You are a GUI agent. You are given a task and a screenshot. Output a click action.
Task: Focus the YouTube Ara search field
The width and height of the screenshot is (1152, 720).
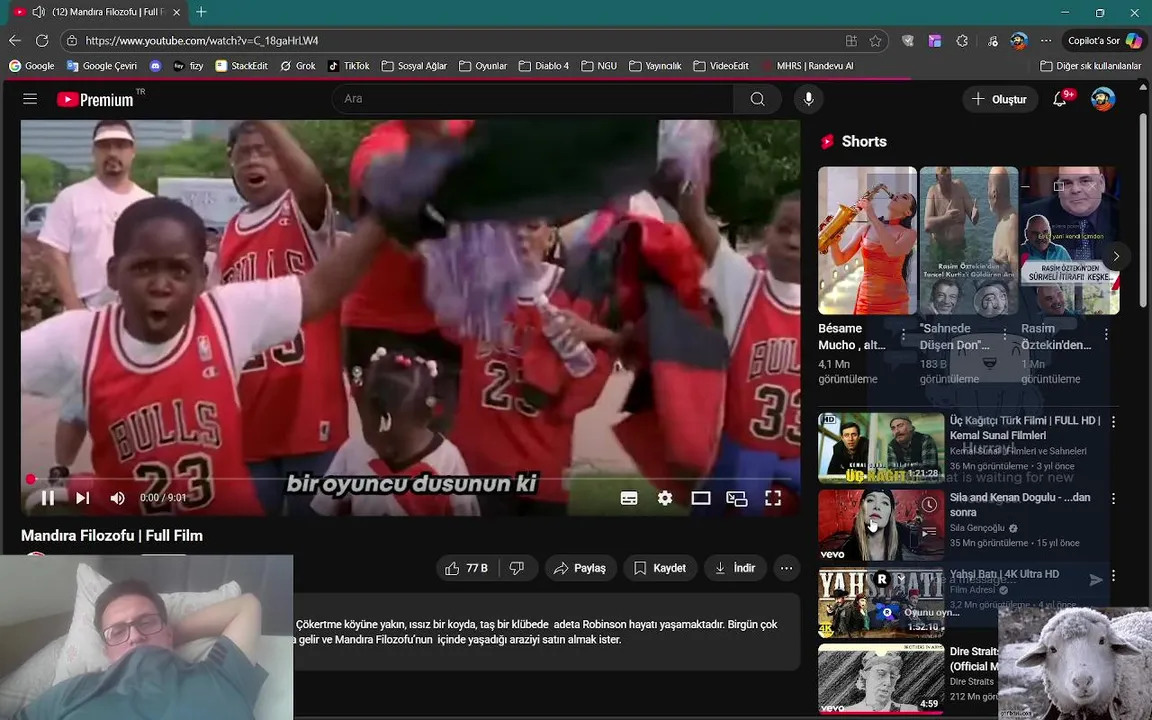click(x=533, y=98)
